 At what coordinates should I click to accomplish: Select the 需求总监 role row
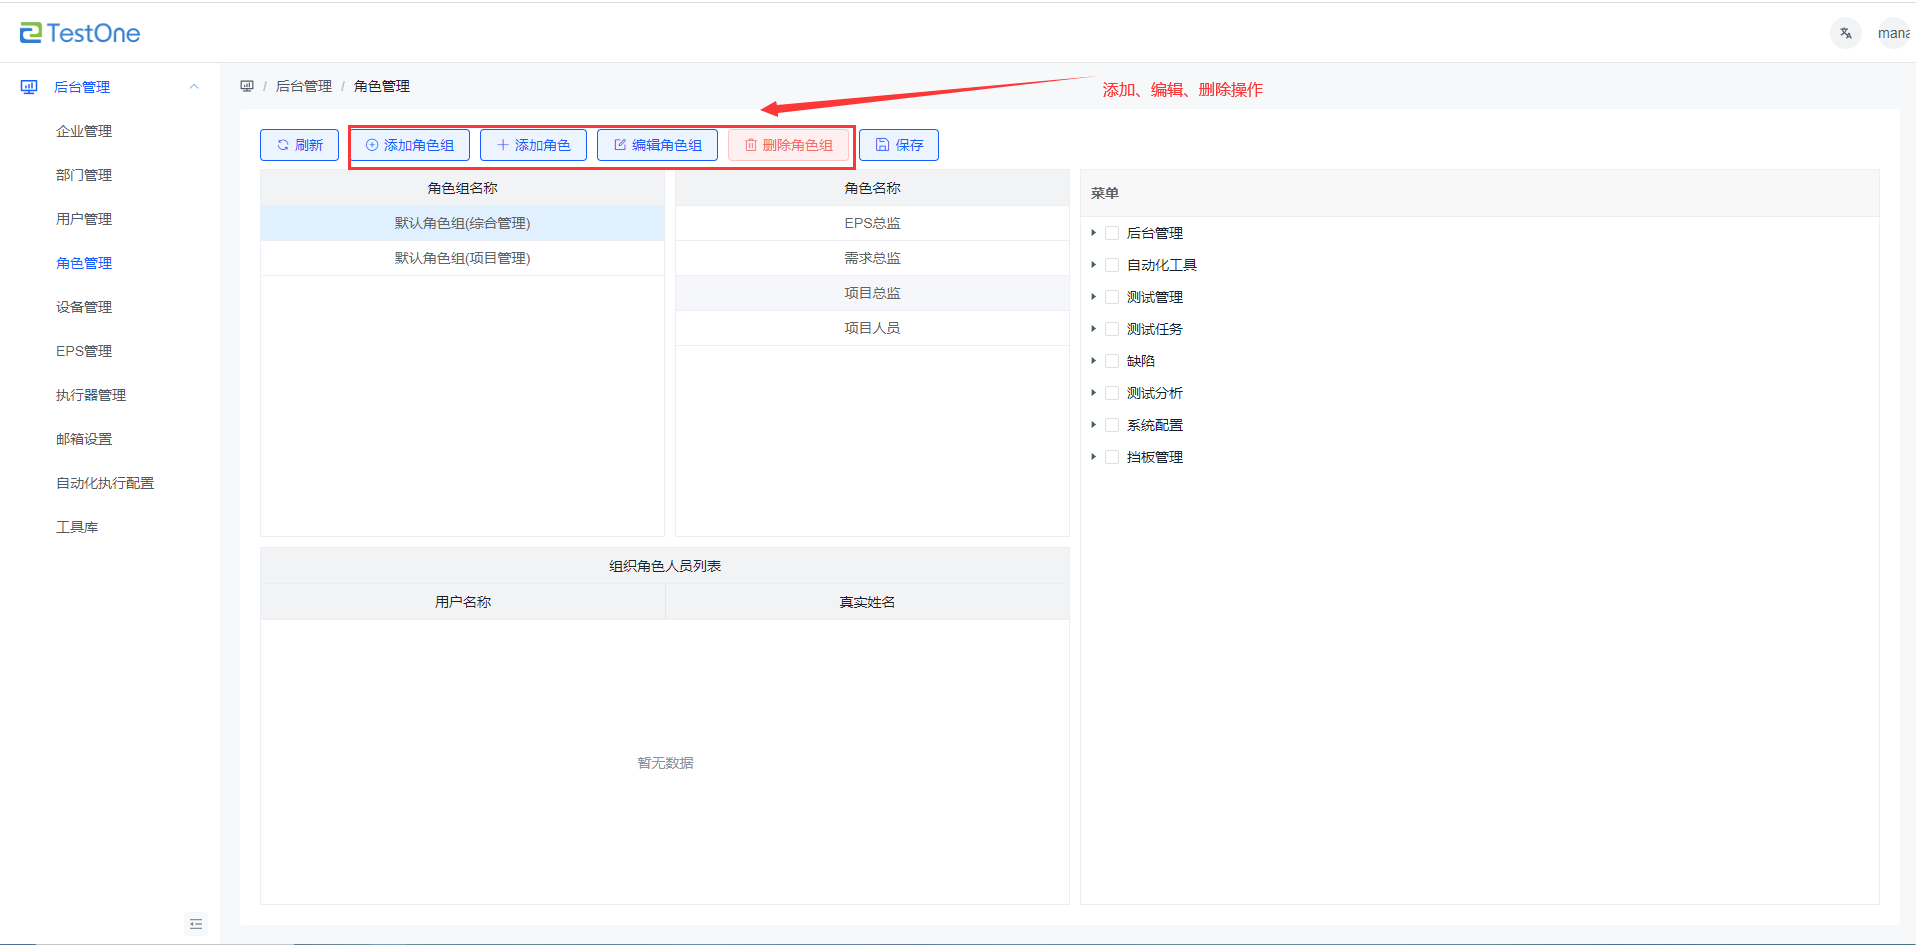pyautogui.click(x=872, y=258)
